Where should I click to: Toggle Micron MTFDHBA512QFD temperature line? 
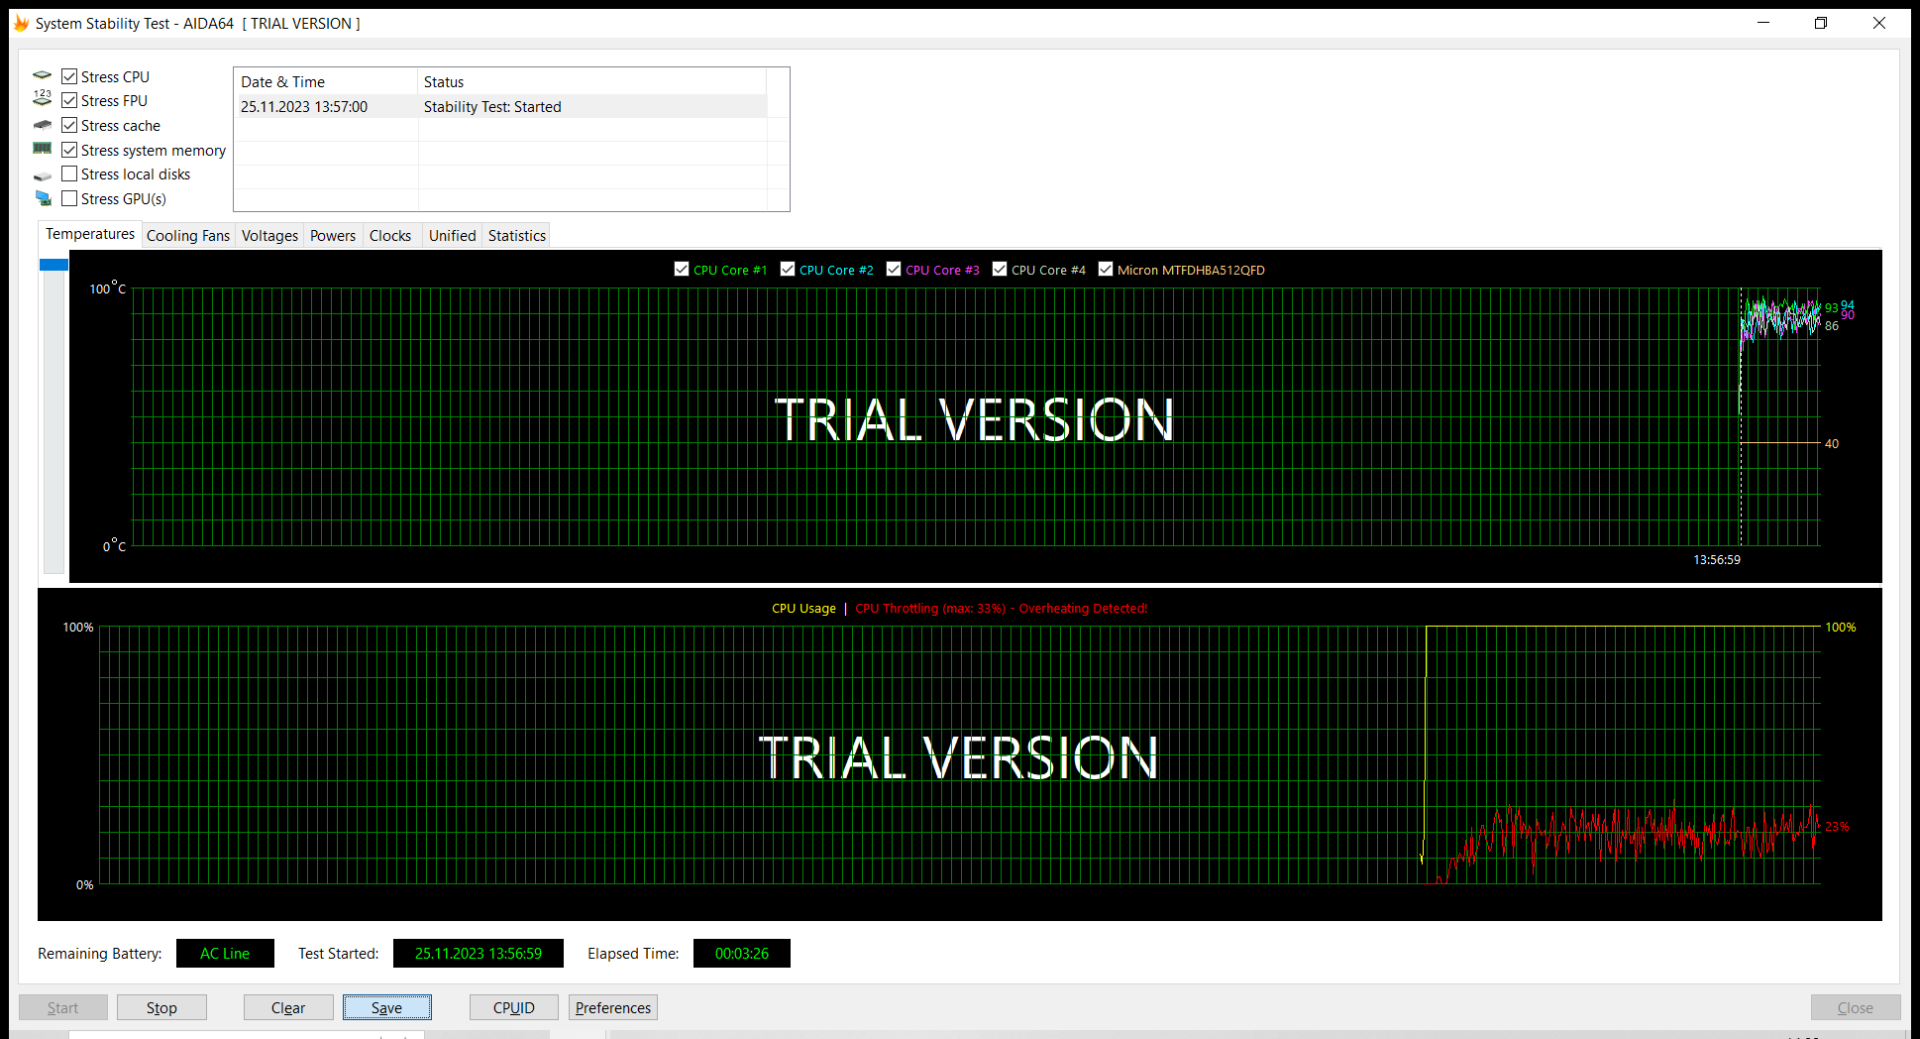(1106, 269)
